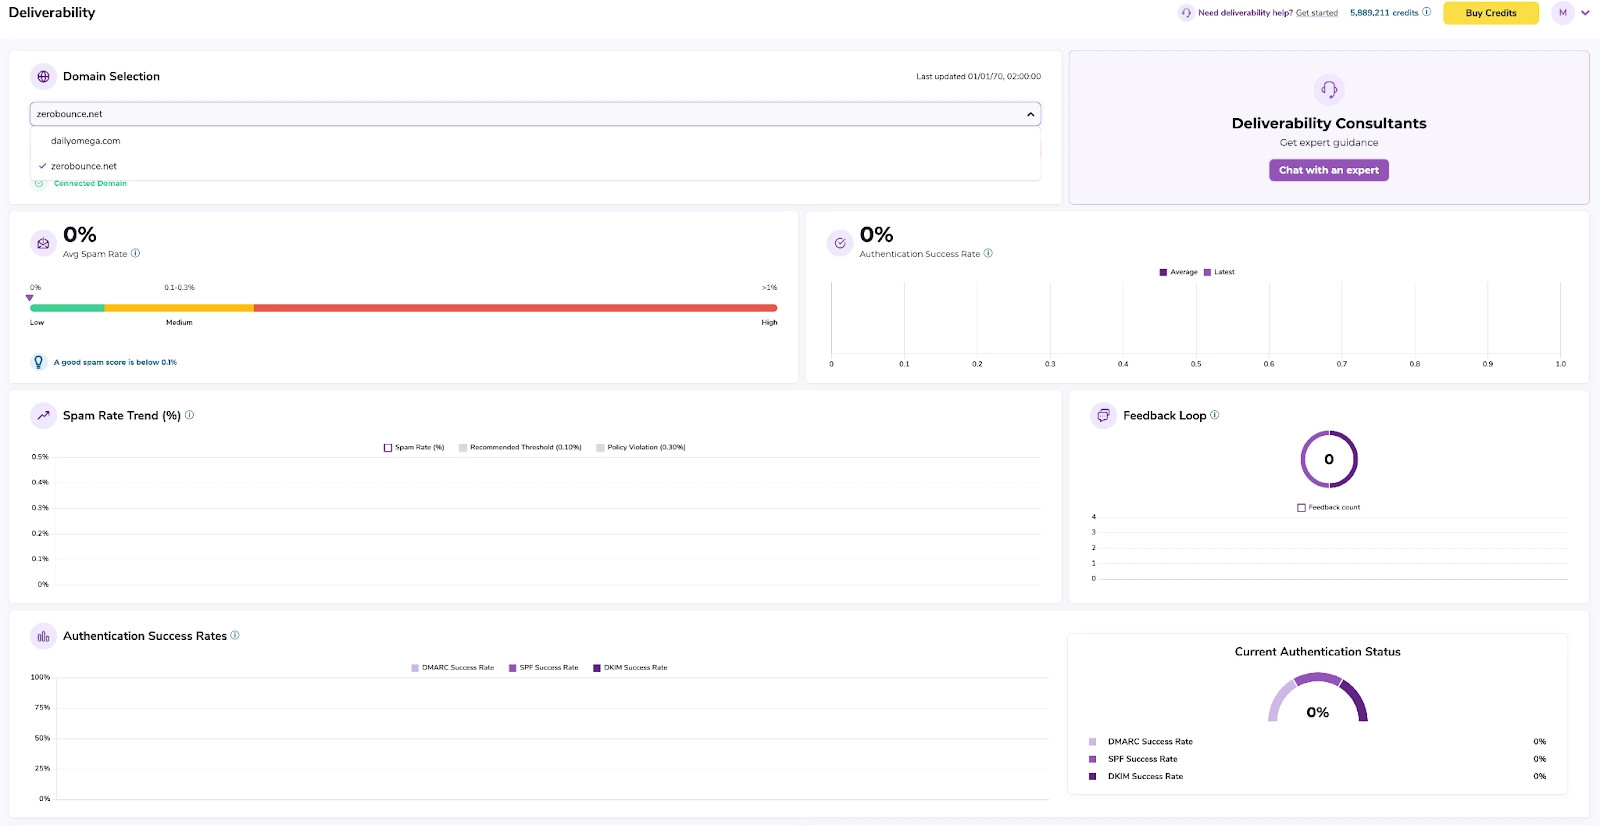This screenshot has height=826, width=1600.
Task: Click the trend arrow icon beside Spam Rate Trend
Action: tap(43, 415)
